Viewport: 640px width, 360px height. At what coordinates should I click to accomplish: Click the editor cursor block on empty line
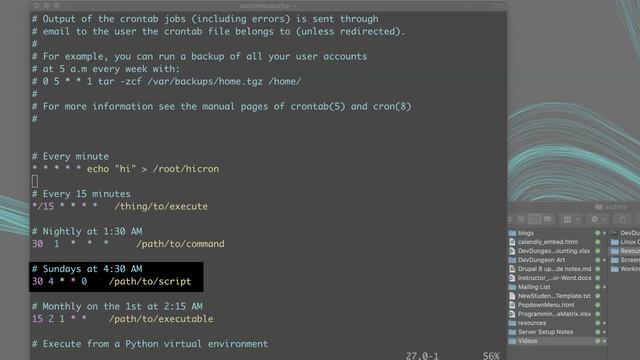tap(35, 181)
